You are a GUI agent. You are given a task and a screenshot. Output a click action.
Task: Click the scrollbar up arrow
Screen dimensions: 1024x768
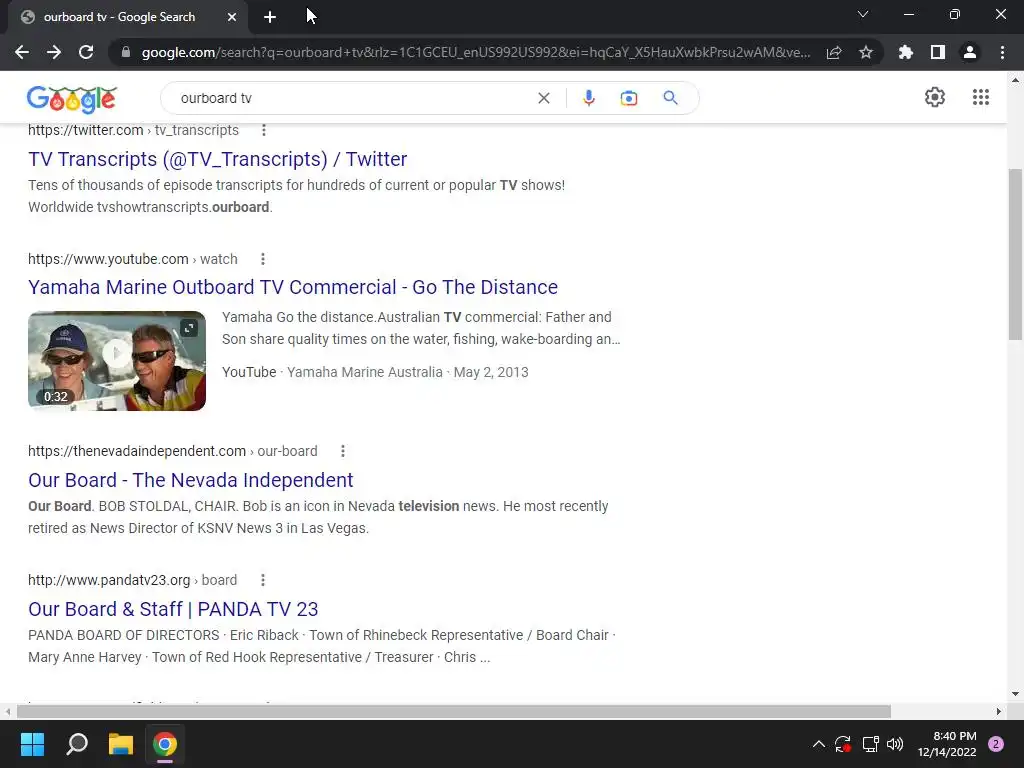tap(1015, 80)
